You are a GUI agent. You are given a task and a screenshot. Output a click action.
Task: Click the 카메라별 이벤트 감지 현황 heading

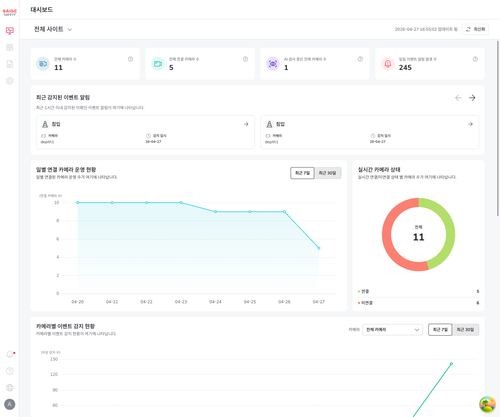pyautogui.click(x=65, y=326)
